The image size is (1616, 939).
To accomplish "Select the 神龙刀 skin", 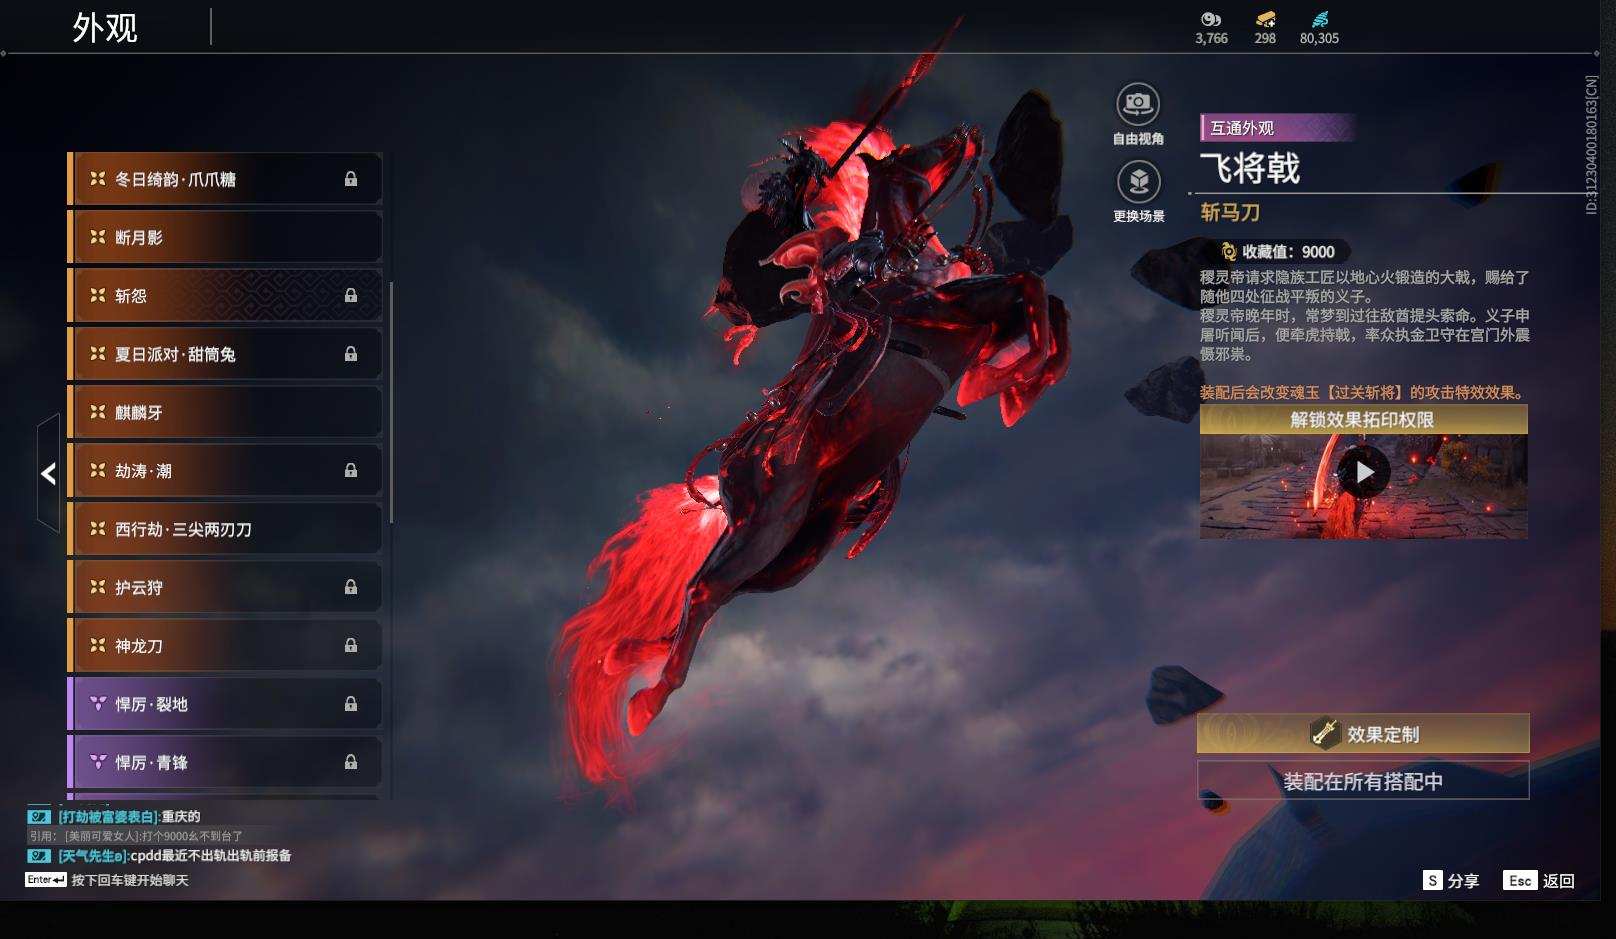I will click(x=225, y=646).
